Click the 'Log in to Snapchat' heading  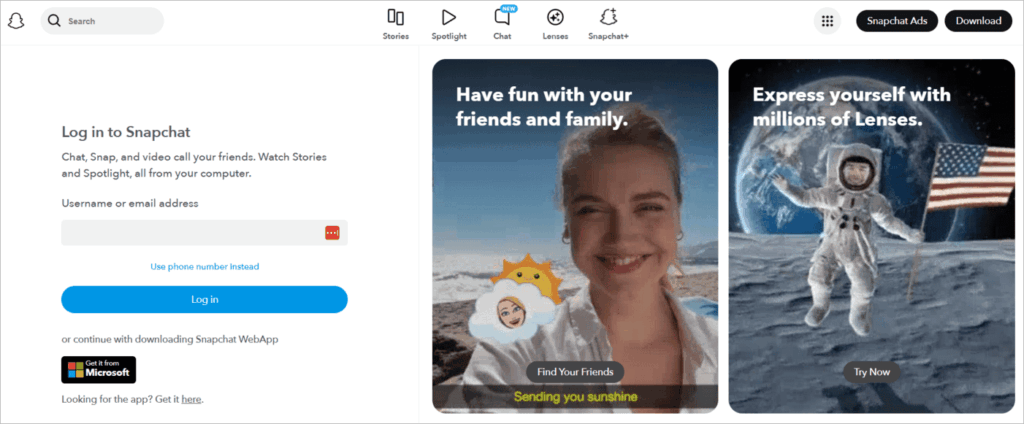pyautogui.click(x=126, y=132)
